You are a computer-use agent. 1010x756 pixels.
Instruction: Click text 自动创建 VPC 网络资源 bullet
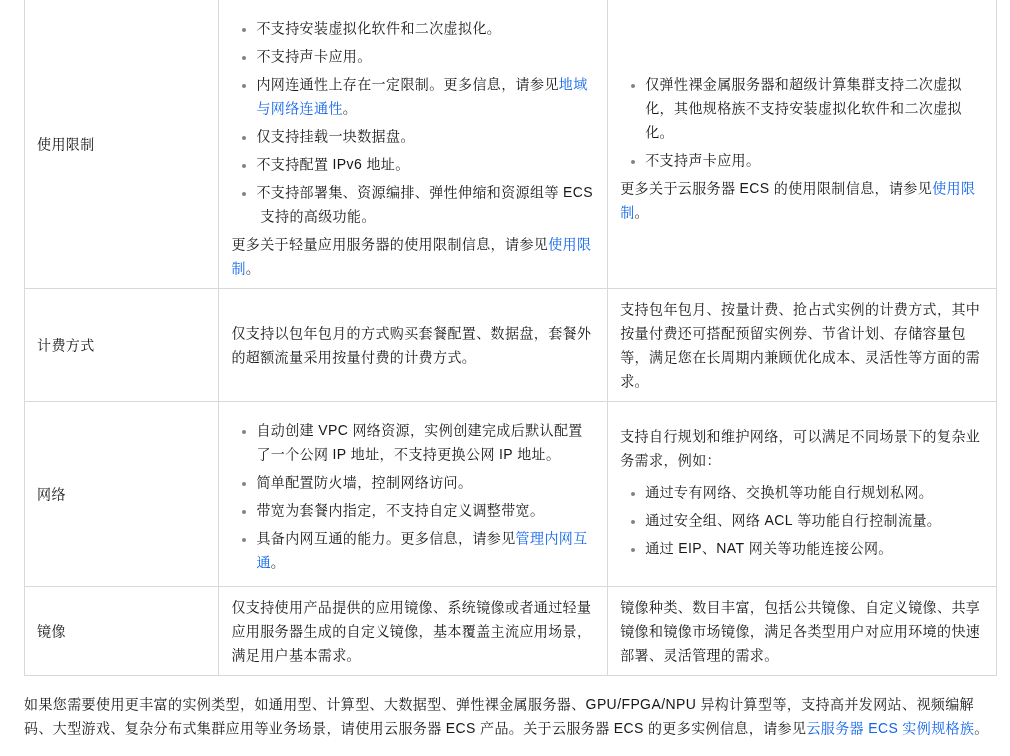tap(419, 442)
